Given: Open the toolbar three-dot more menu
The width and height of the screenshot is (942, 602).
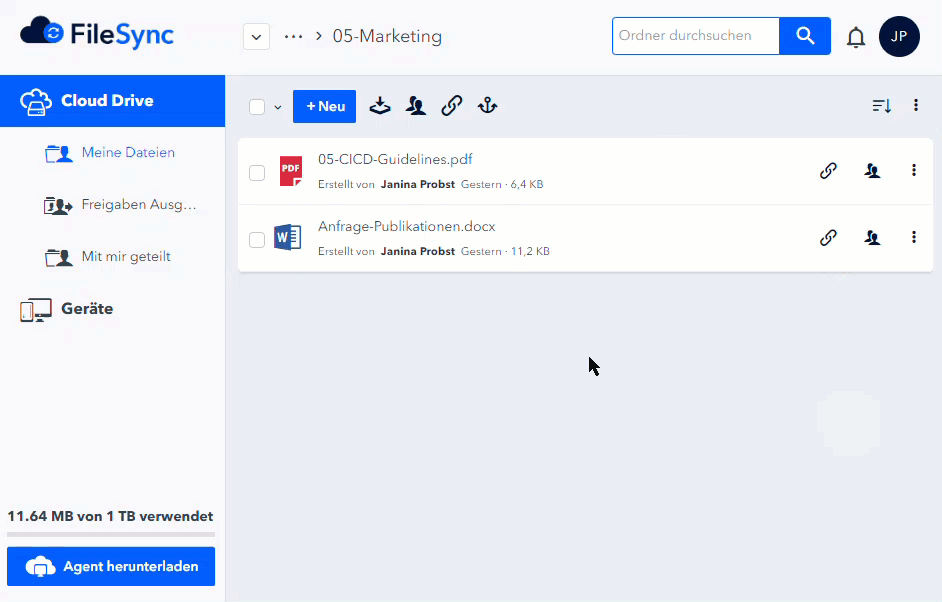Looking at the screenshot, I should 916,105.
